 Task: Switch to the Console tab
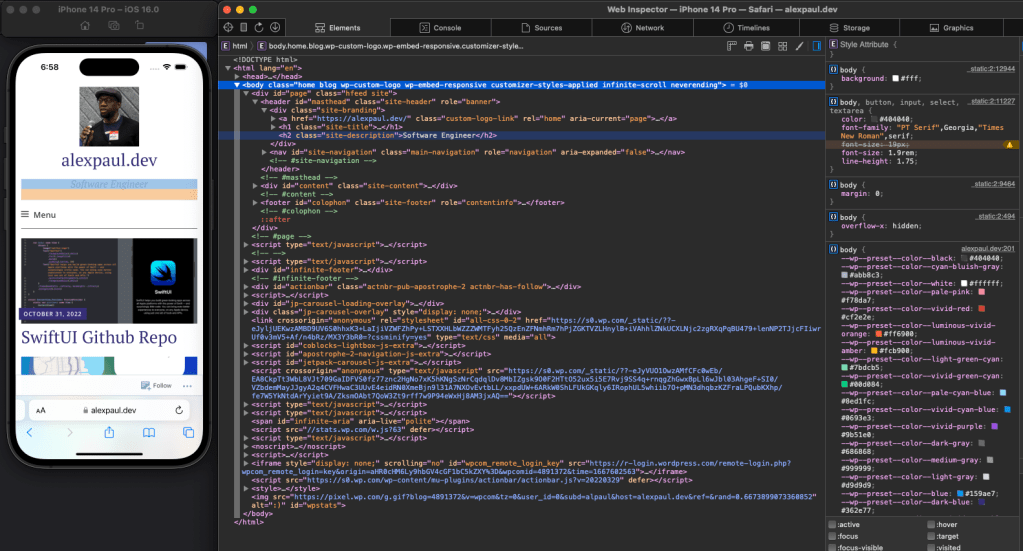[x=440, y=28]
